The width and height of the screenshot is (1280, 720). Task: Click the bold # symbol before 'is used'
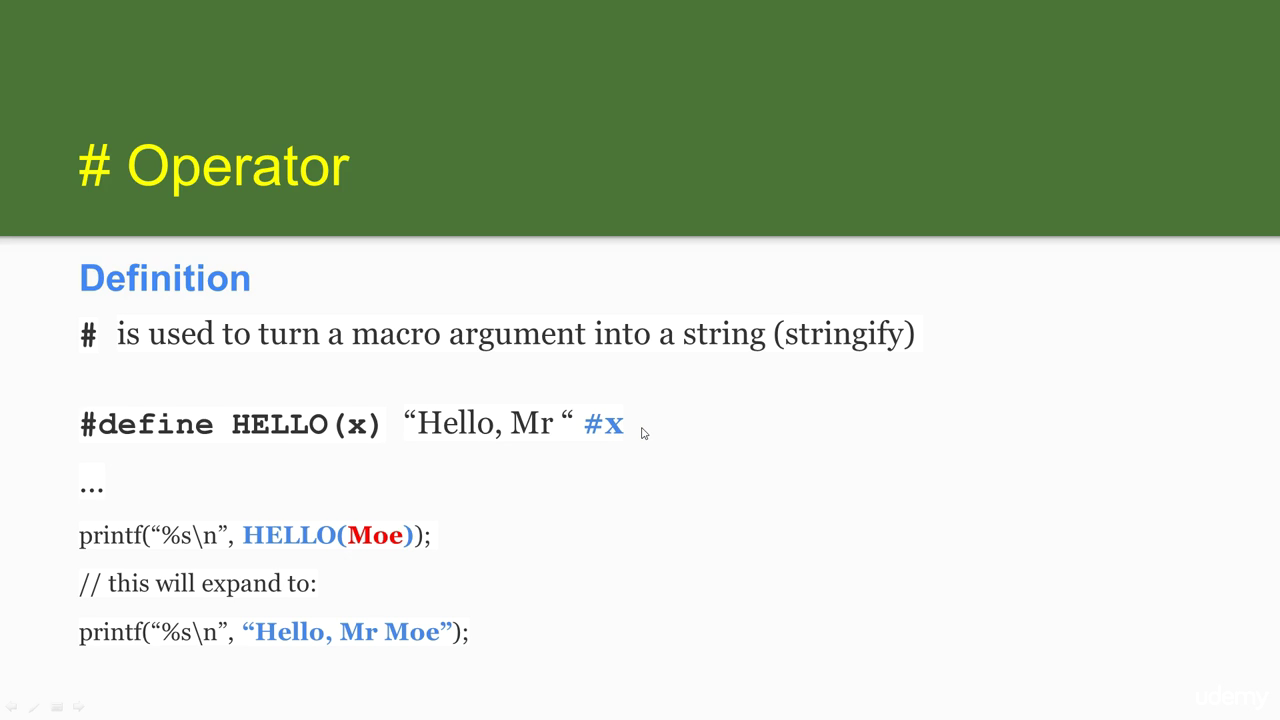click(x=88, y=334)
